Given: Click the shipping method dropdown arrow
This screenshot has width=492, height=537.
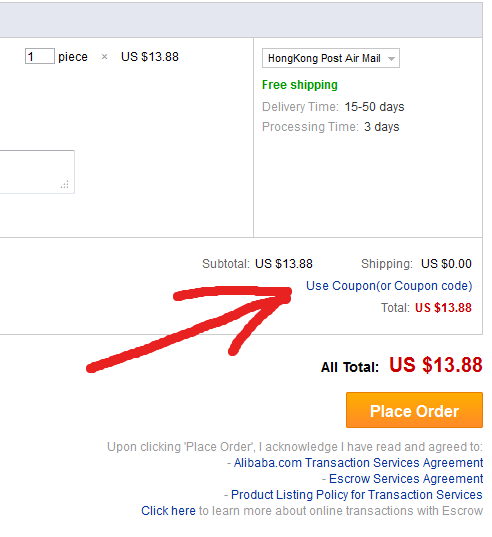Looking at the screenshot, I should click(x=391, y=59).
